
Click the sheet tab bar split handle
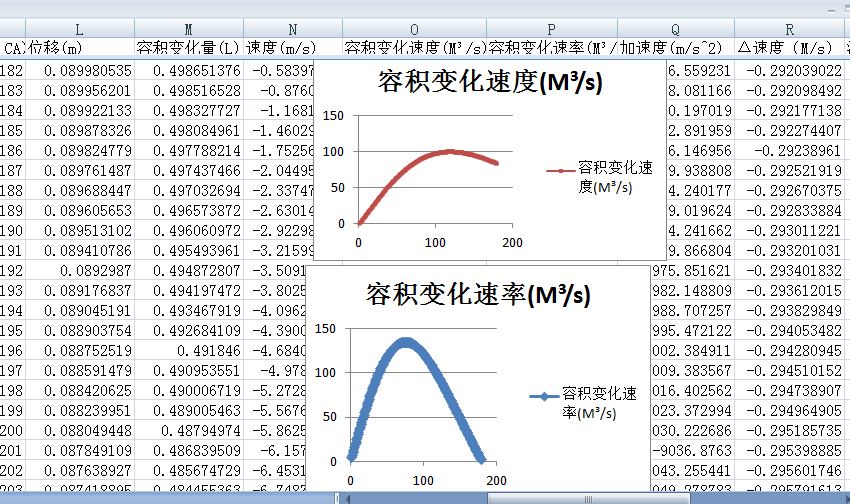click(337, 499)
